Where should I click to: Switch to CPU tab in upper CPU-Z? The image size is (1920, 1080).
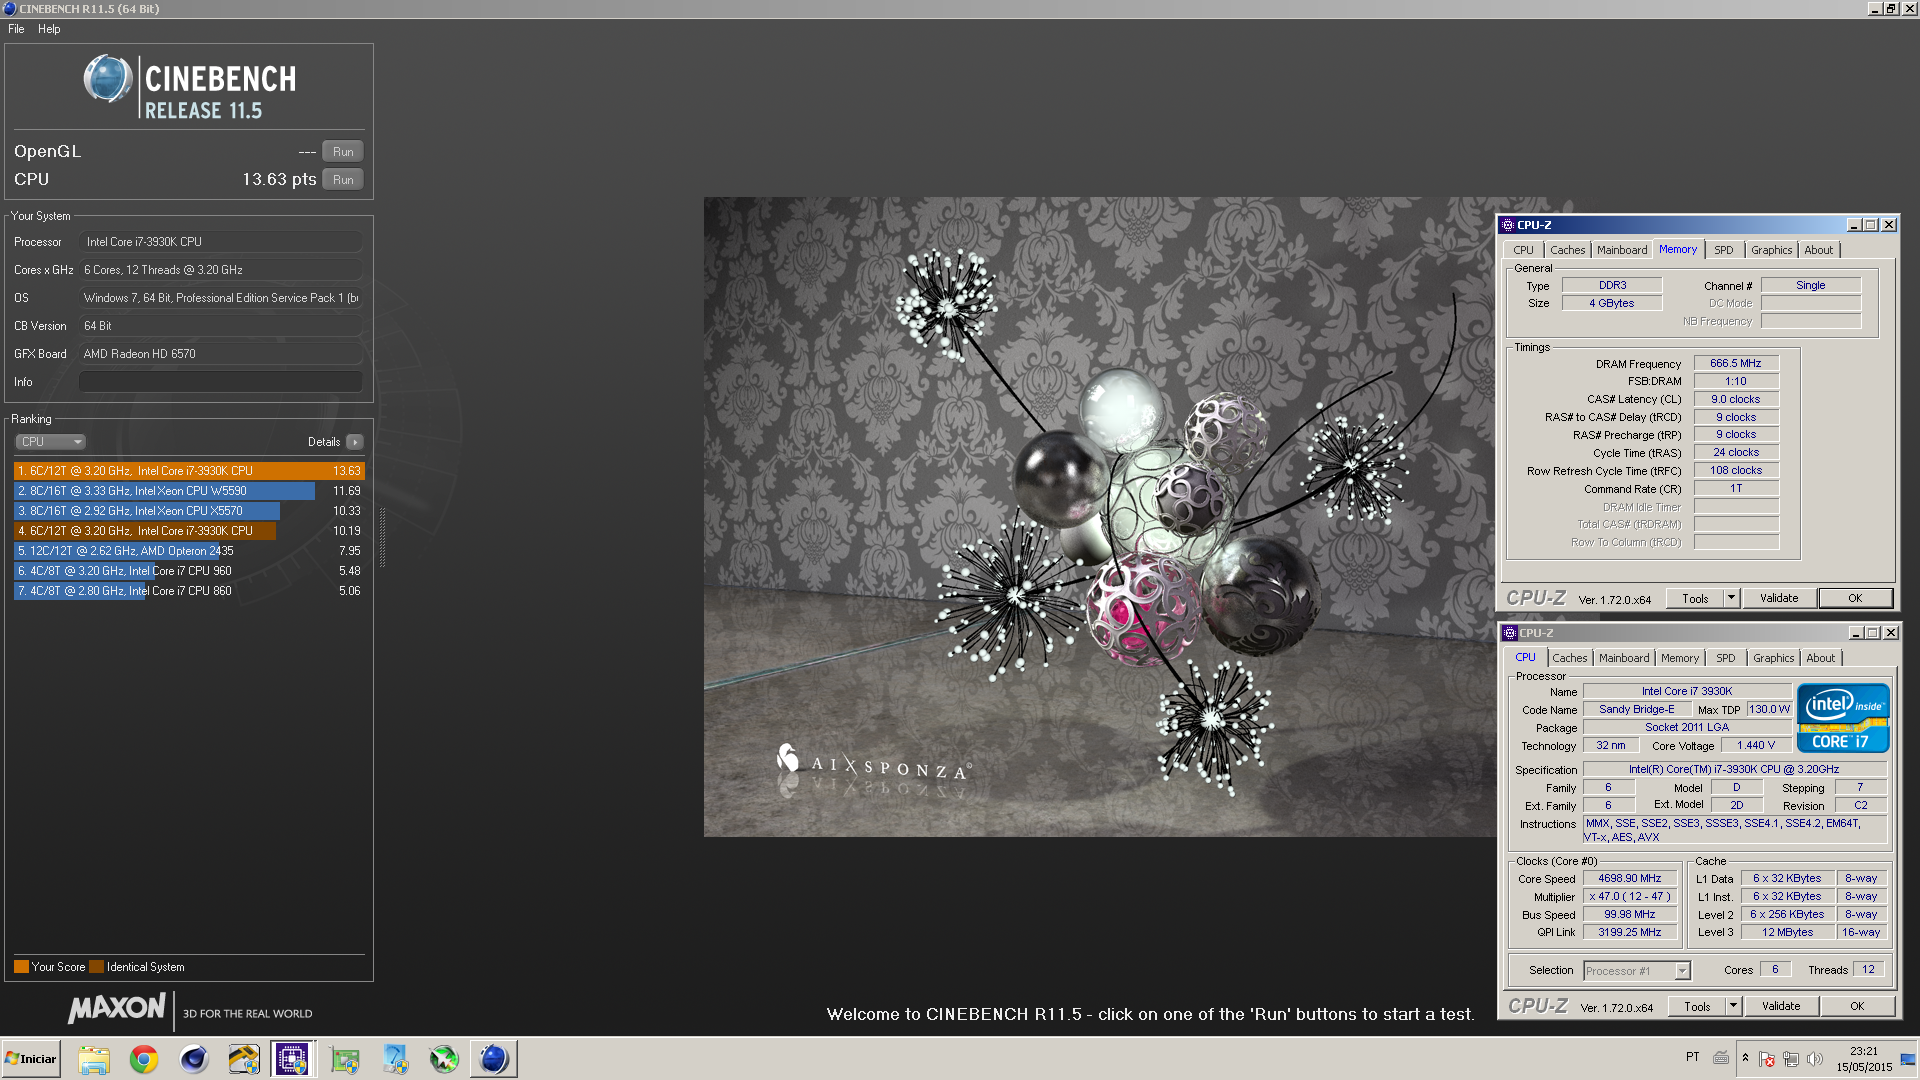point(1523,250)
